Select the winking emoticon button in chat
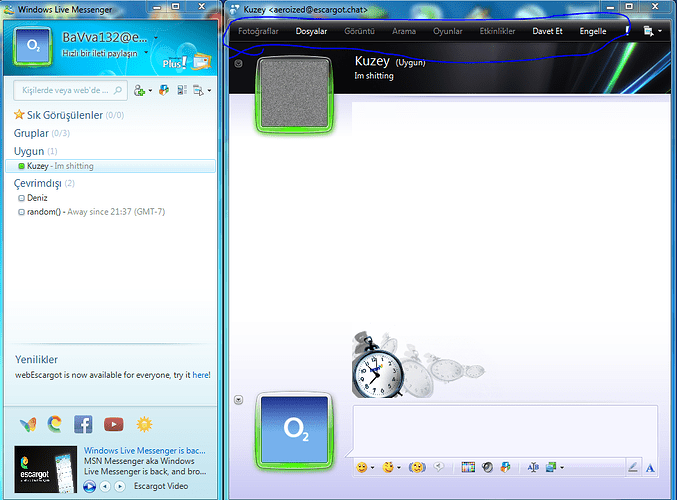 tap(388, 467)
